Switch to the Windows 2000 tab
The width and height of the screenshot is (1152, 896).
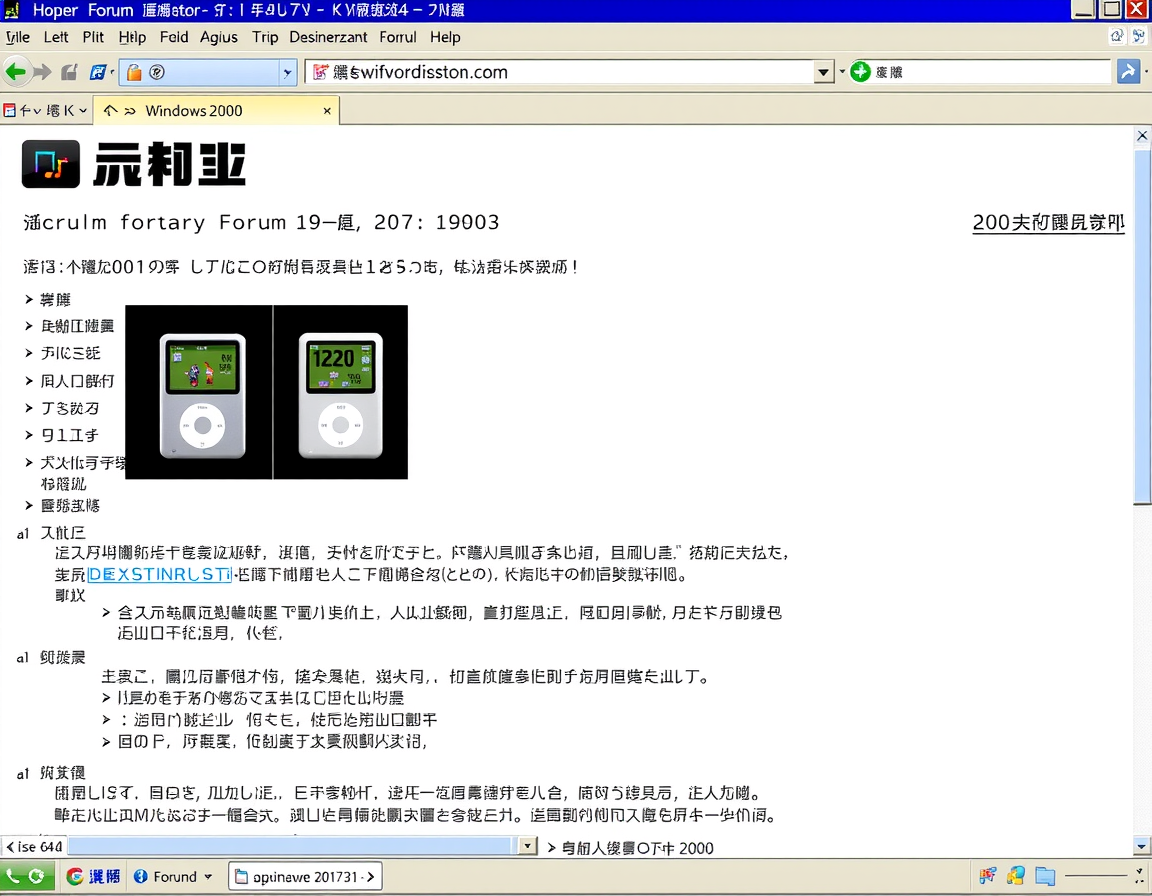[x=218, y=111]
